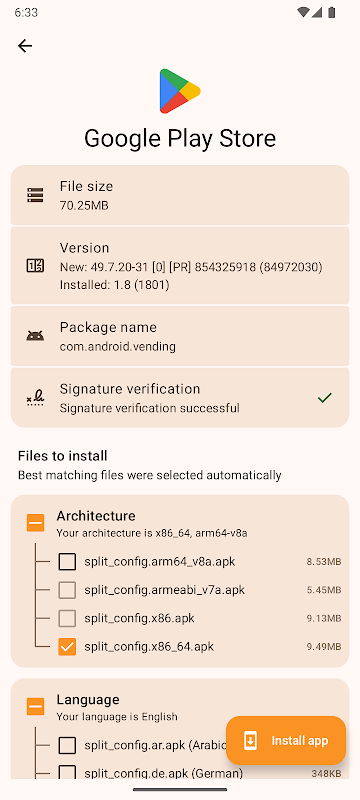Tap the bottom navigation gesture handle

click(x=180, y=790)
